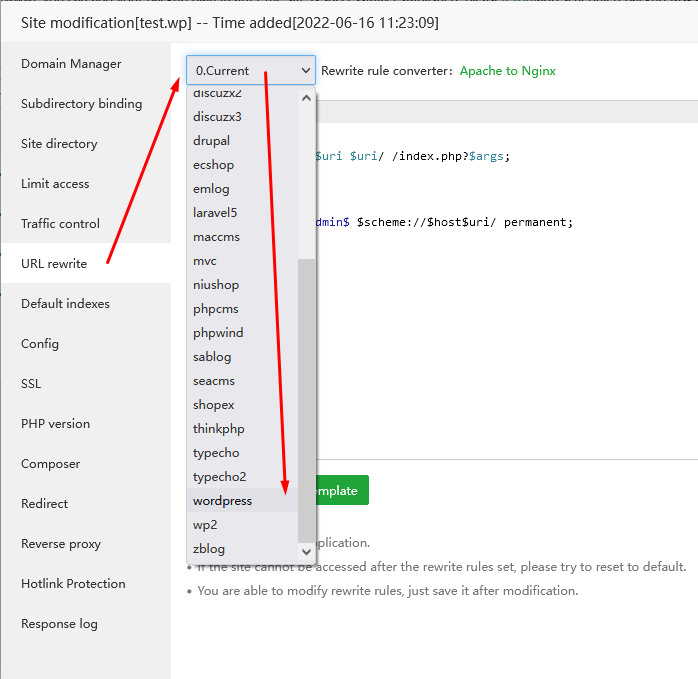Viewport: 698px width, 679px height.
Task: Choose laravel5 rewrite rule option
Action: (215, 213)
